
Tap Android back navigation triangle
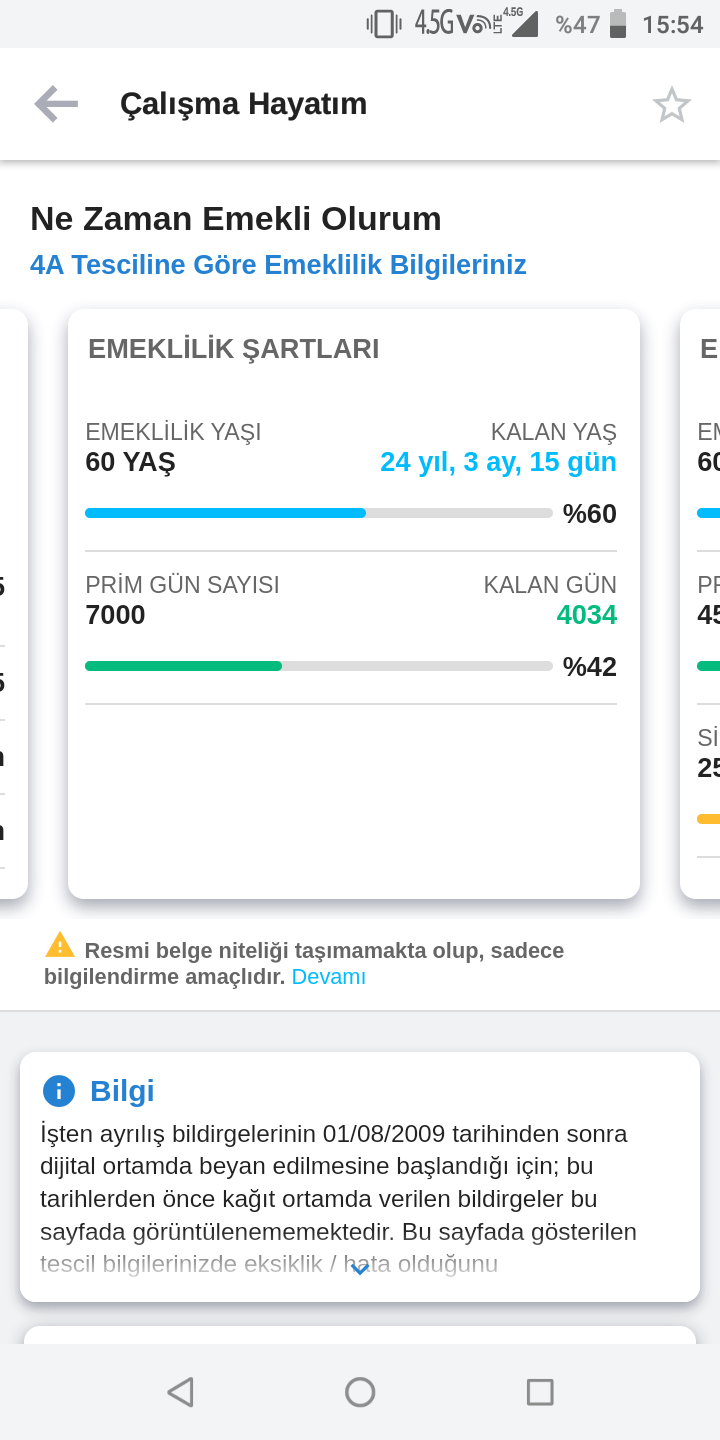click(x=180, y=1392)
